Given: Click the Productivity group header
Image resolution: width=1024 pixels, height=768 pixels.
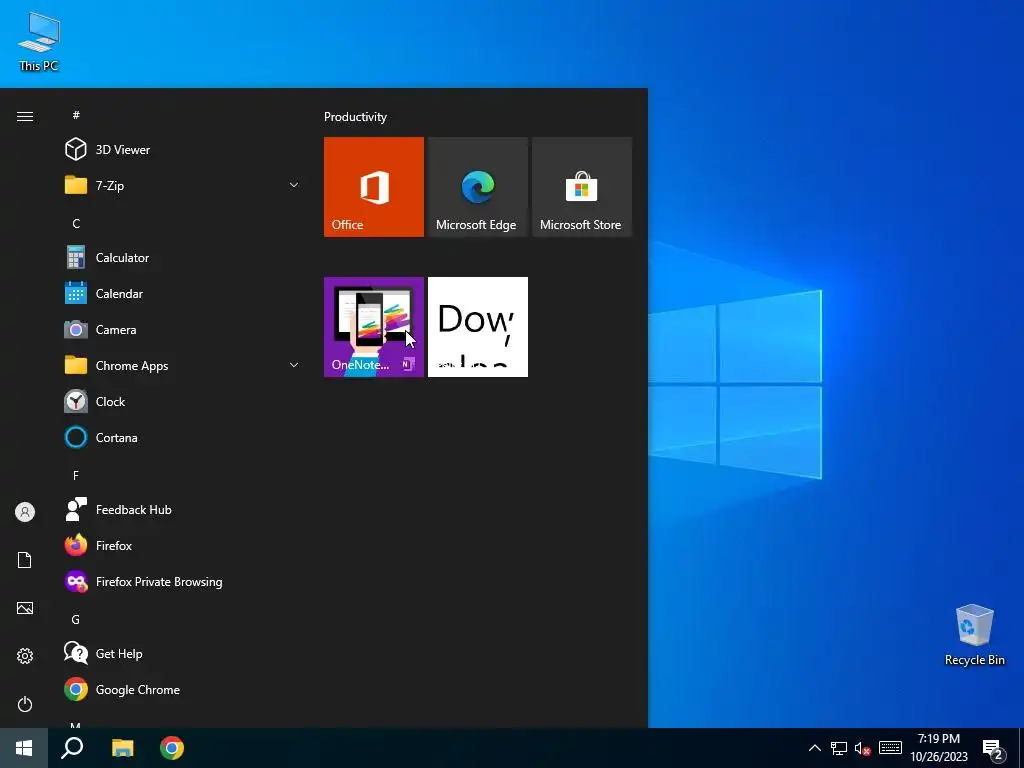Looking at the screenshot, I should pos(355,117).
